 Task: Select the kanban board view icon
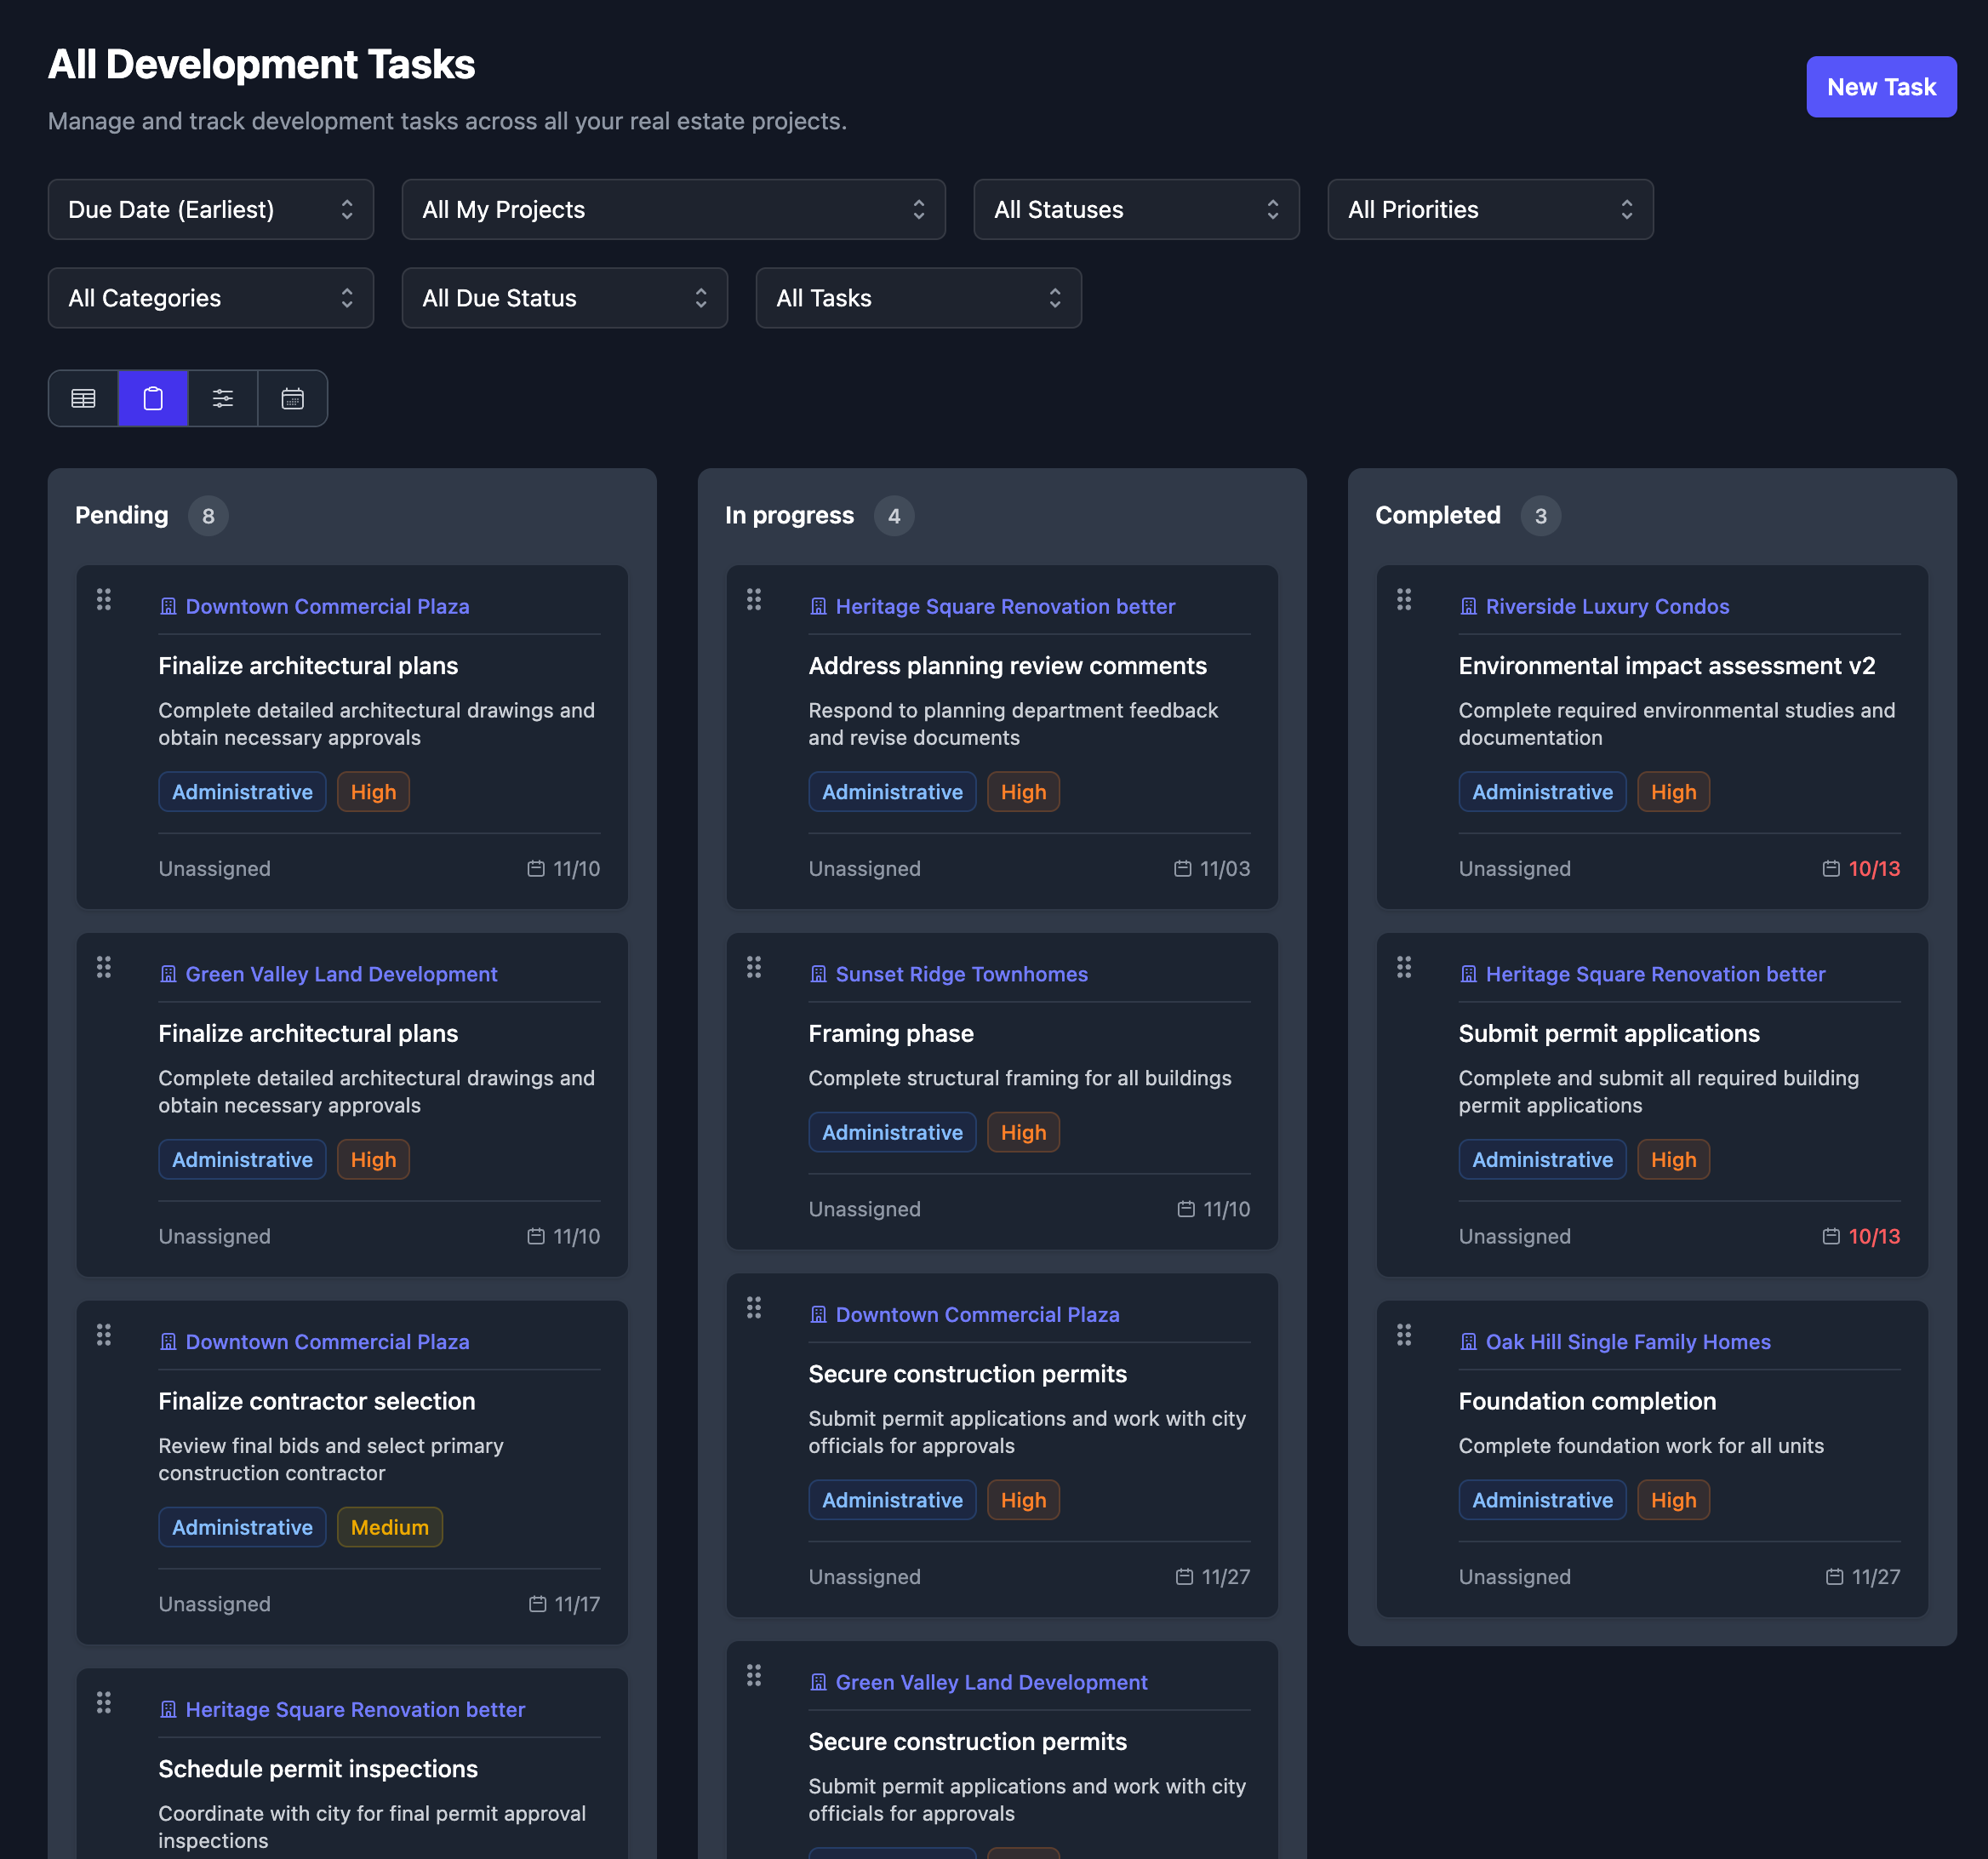click(x=152, y=398)
